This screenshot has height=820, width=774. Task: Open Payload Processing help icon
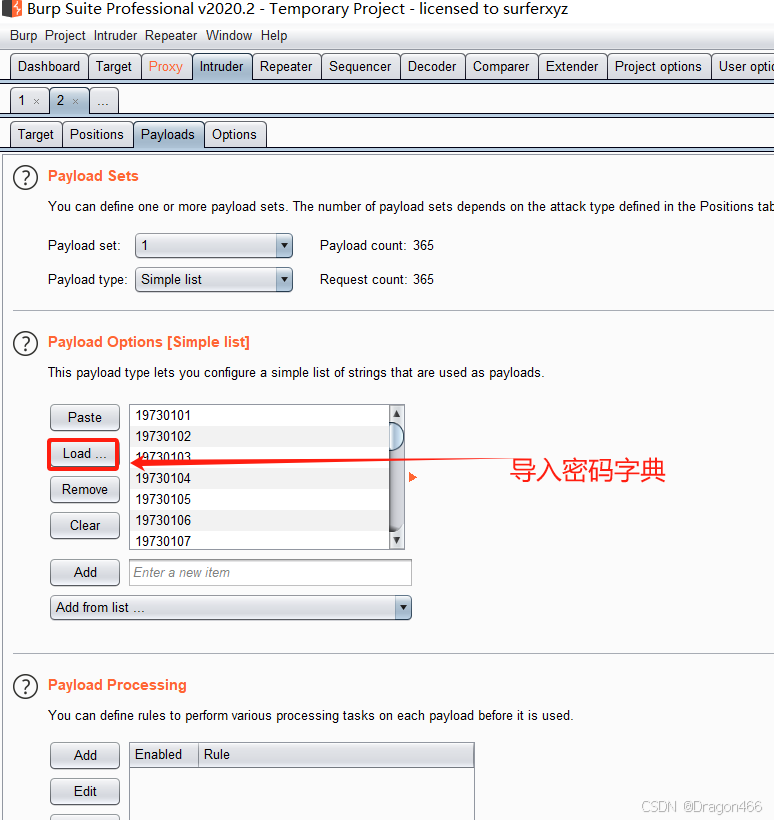25,687
